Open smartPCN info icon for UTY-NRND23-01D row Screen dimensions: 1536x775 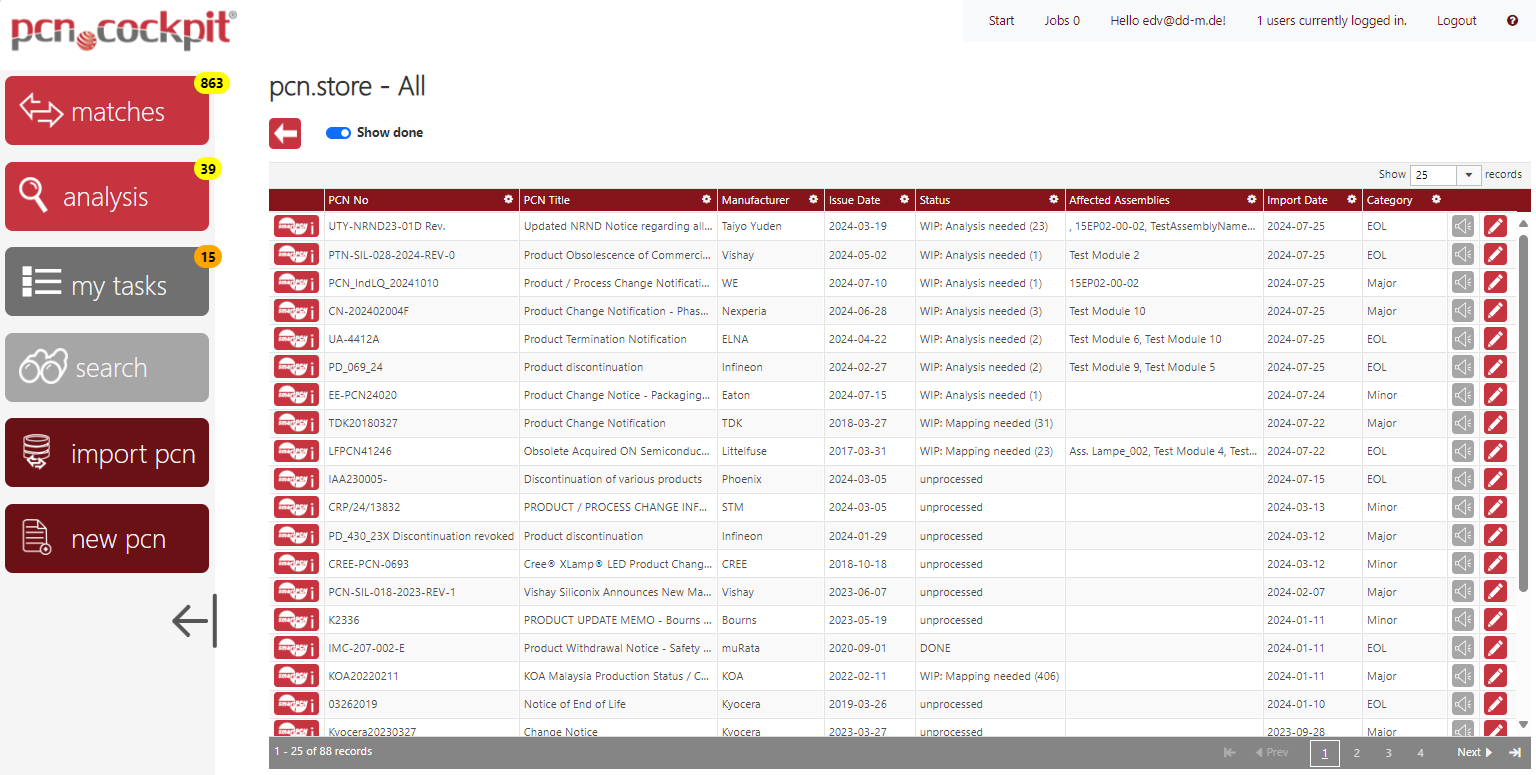pos(296,227)
